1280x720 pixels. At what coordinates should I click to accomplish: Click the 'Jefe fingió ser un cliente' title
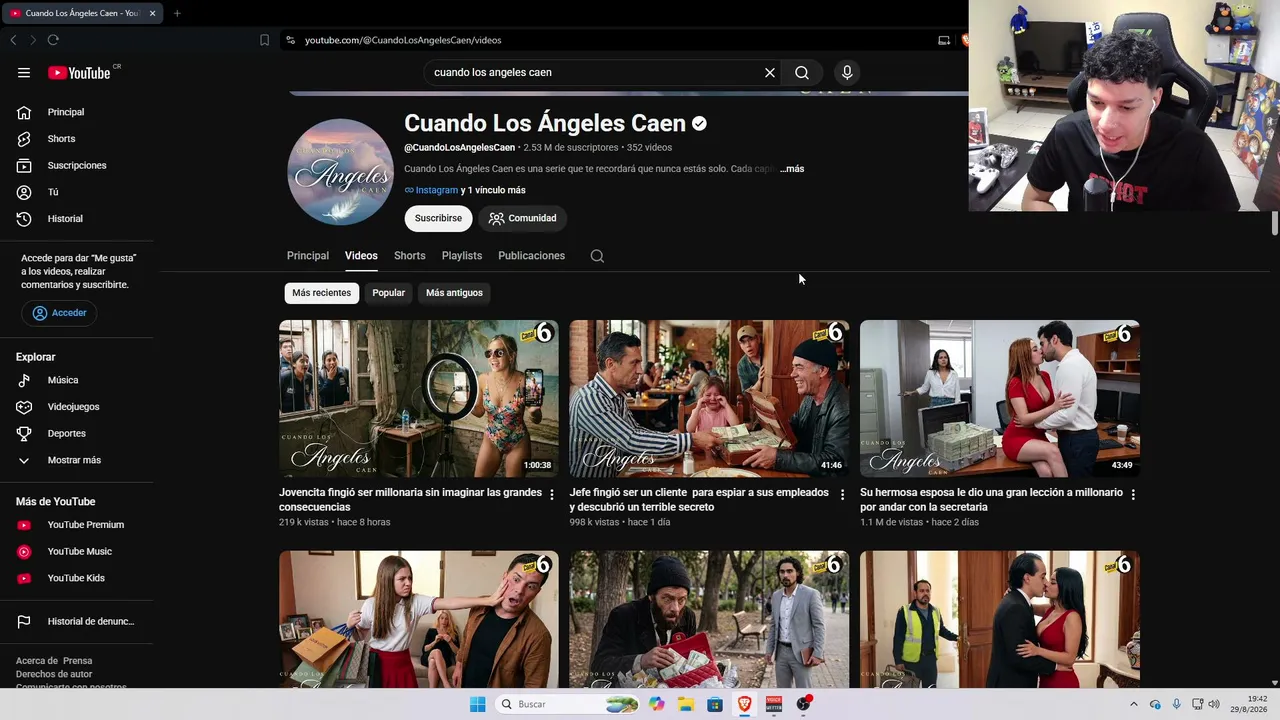(x=699, y=500)
